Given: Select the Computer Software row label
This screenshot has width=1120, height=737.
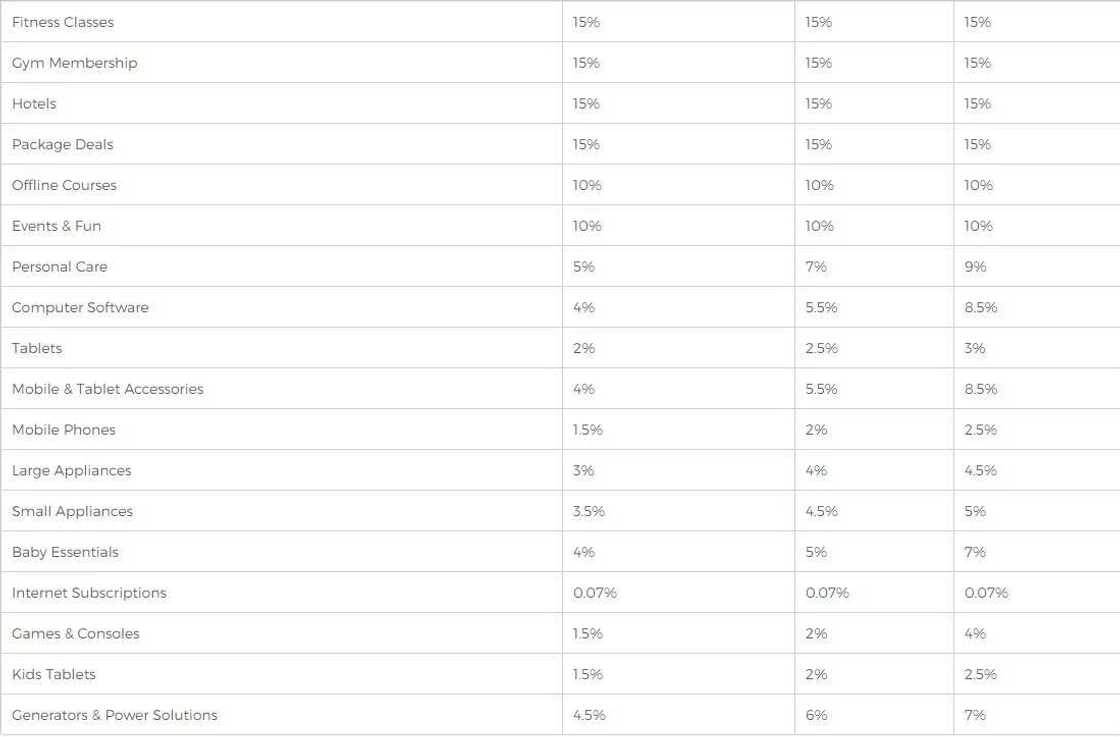Looking at the screenshot, I should click(x=80, y=308).
